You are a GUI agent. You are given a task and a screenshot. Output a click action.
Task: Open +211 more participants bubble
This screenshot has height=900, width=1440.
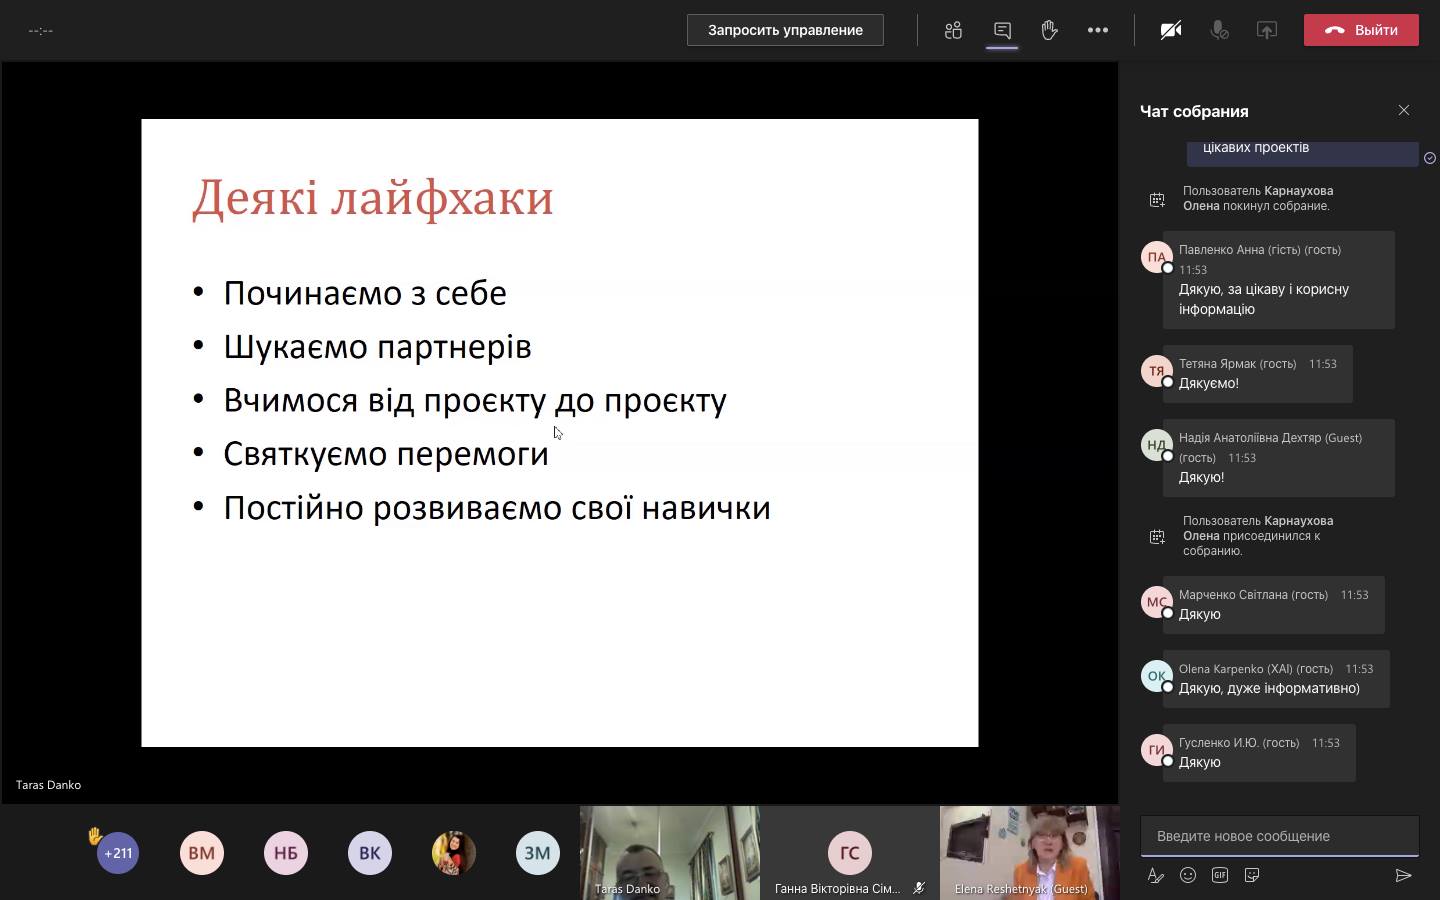click(x=118, y=853)
